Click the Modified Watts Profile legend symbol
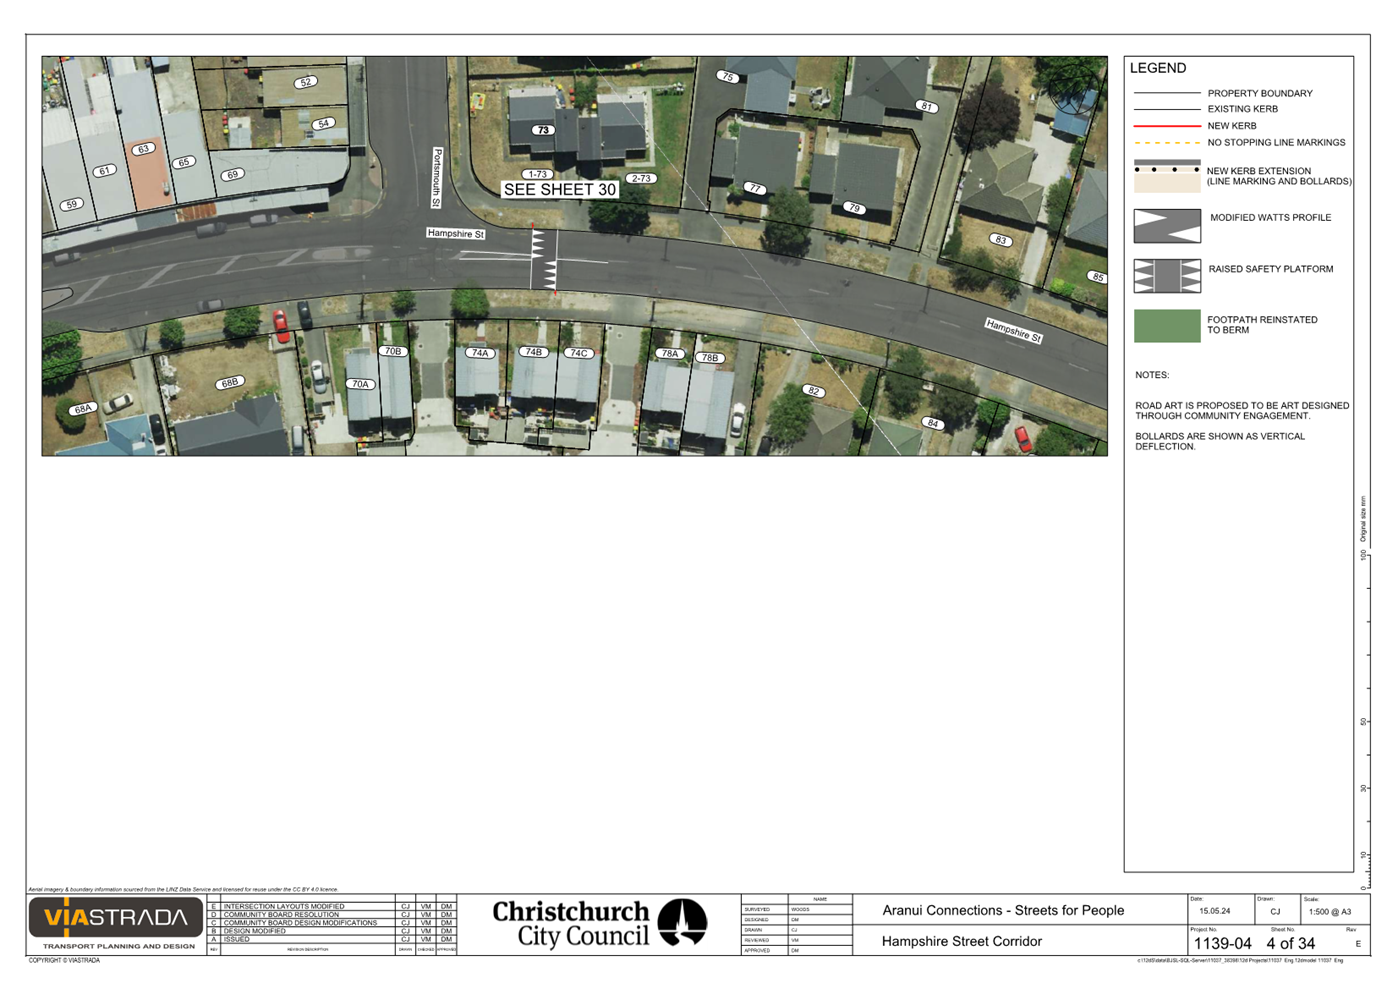Screen dimensions: 1398x989 point(1167,225)
